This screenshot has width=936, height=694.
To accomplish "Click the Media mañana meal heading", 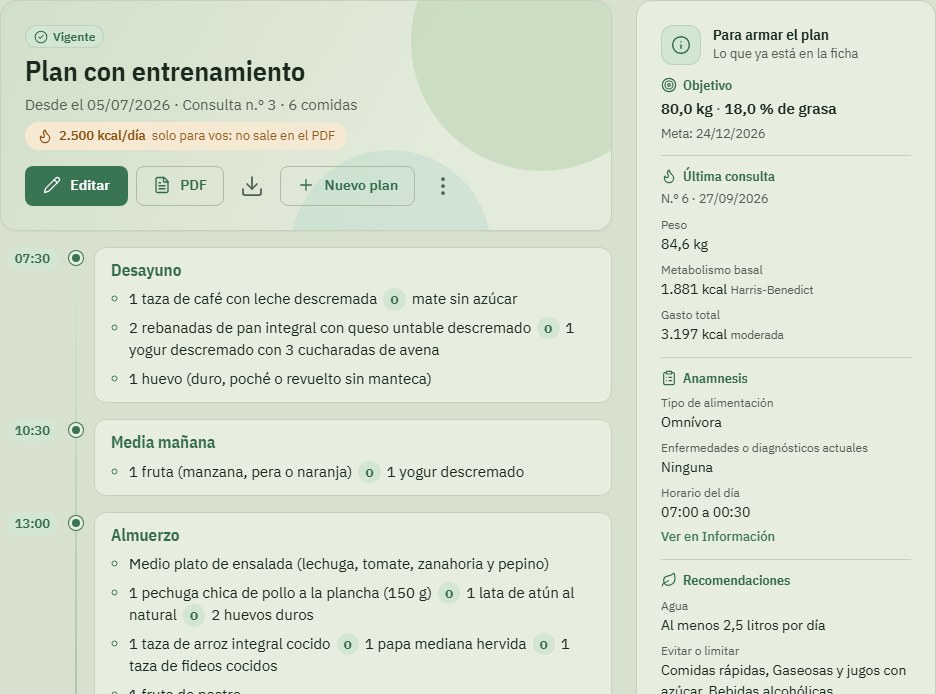I will pyautogui.click(x=163, y=442).
